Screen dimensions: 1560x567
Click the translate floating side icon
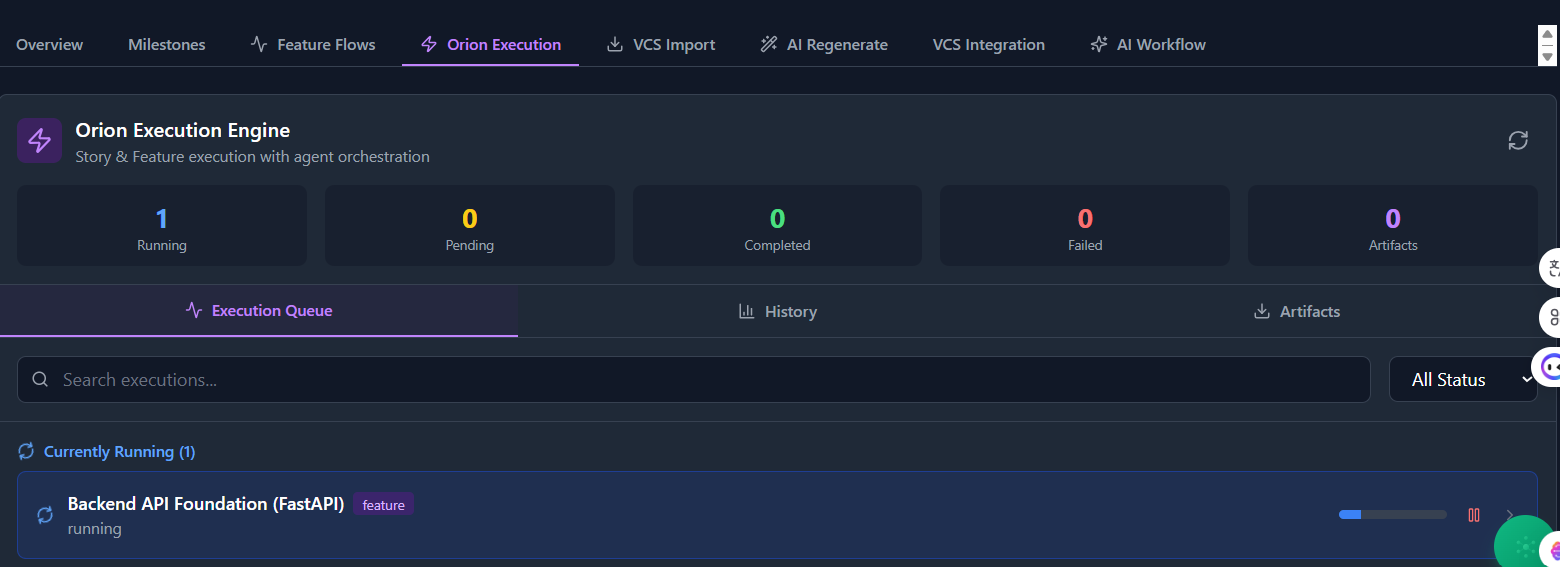point(1551,267)
